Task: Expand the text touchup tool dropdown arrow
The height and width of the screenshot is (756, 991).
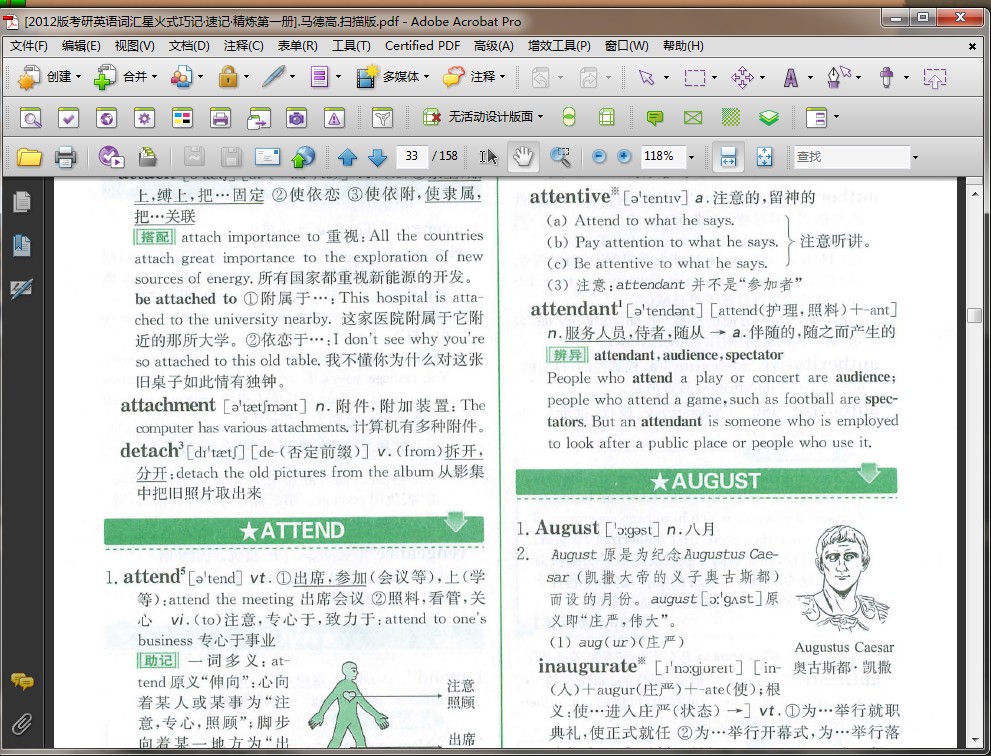Action: tap(811, 77)
